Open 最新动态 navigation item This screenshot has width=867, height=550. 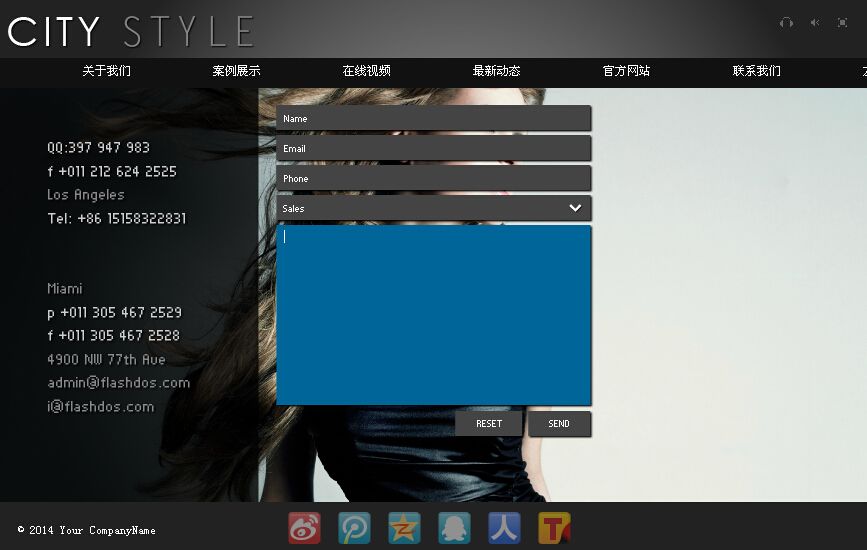point(496,71)
